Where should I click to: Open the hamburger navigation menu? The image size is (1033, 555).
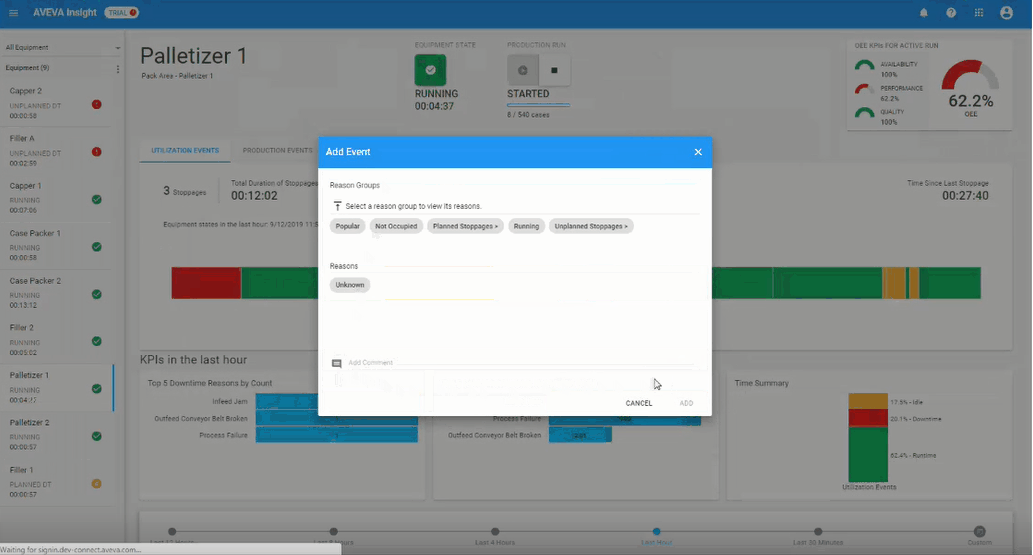pyautogui.click(x=13, y=13)
